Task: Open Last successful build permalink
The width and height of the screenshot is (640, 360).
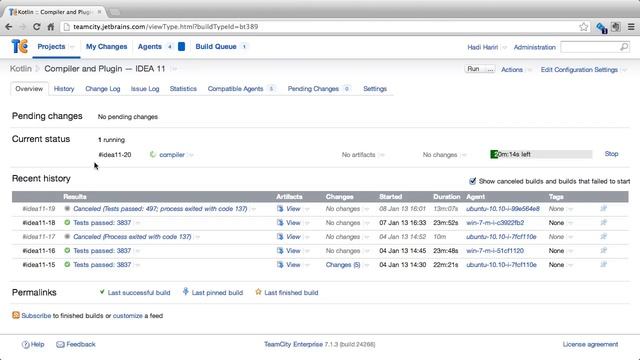Action: point(139,293)
